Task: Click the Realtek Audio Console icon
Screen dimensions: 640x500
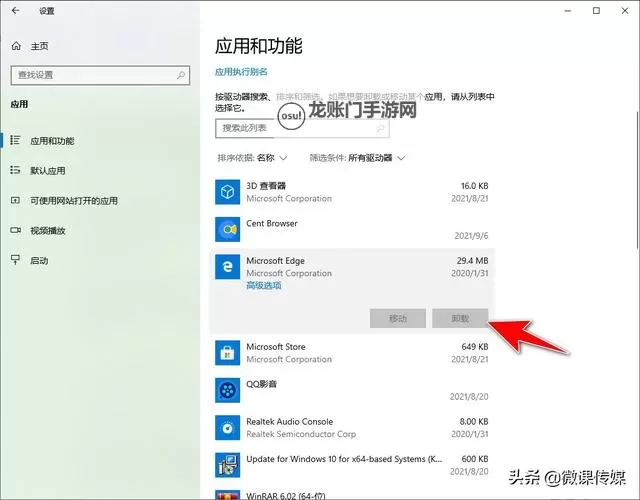Action: pos(227,428)
